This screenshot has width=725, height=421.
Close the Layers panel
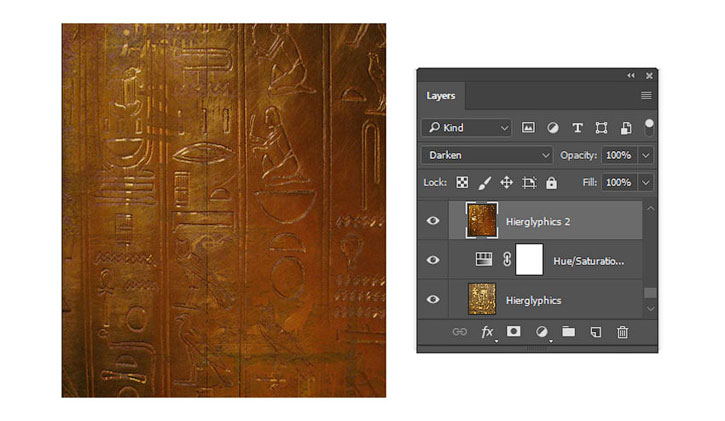coord(649,75)
